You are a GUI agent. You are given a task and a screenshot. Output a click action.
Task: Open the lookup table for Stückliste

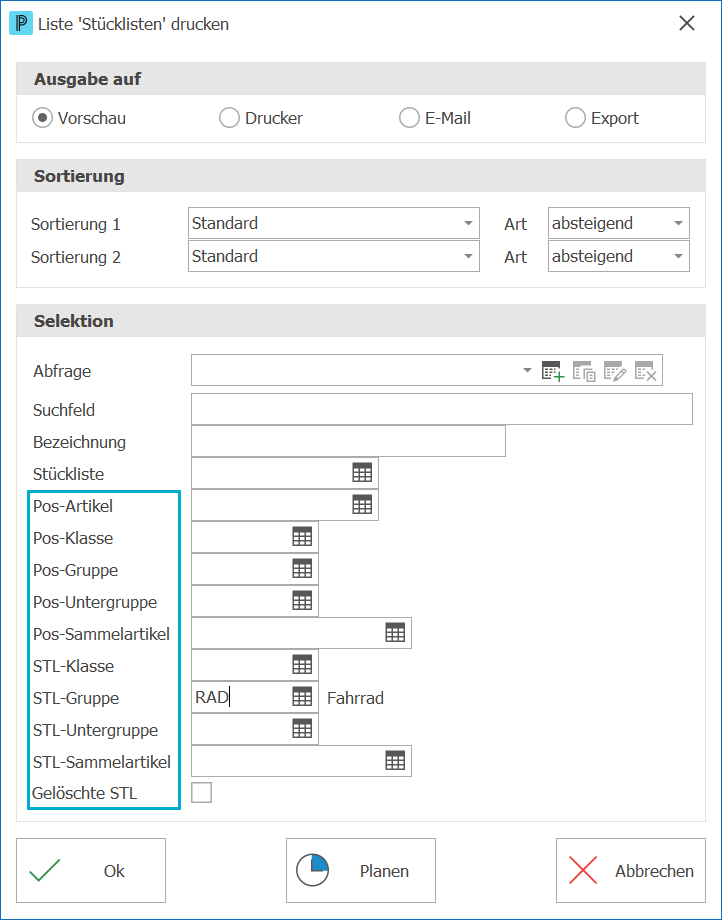pos(362,473)
